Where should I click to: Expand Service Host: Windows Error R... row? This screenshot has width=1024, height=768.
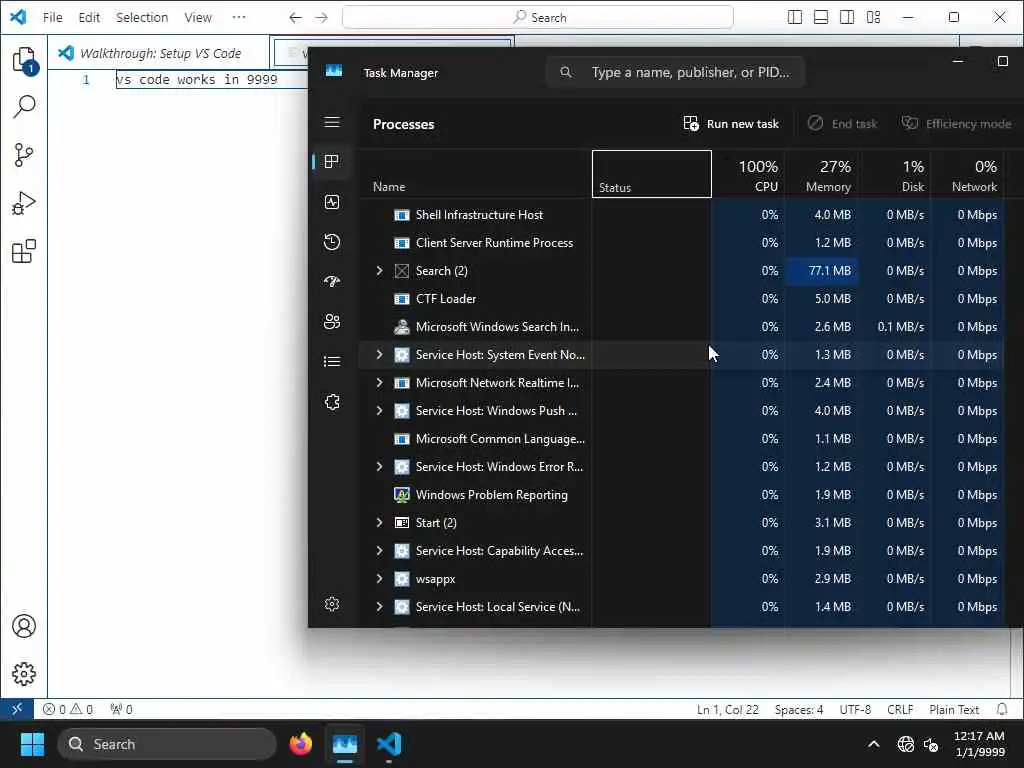click(x=379, y=467)
